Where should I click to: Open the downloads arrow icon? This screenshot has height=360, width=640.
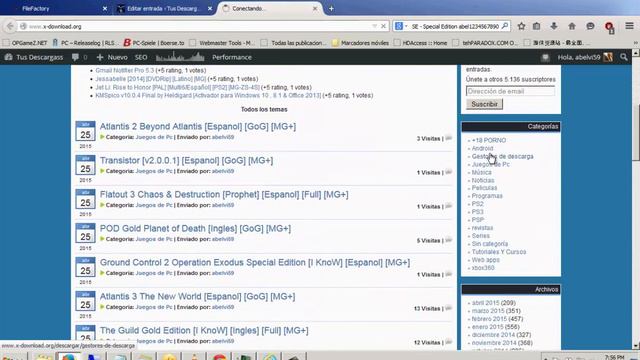click(554, 26)
